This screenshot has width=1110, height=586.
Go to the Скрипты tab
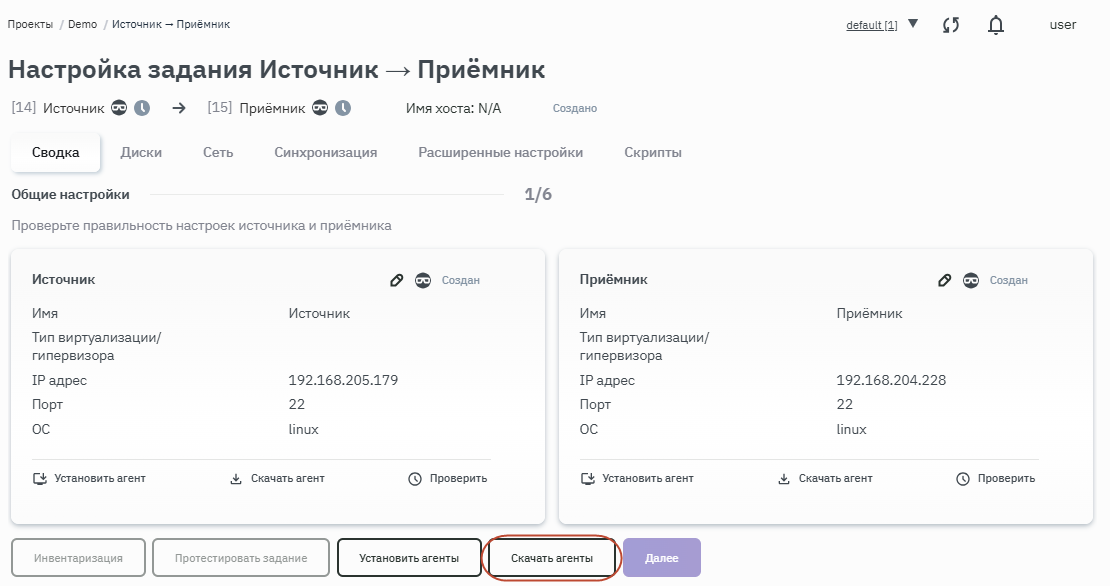(653, 153)
